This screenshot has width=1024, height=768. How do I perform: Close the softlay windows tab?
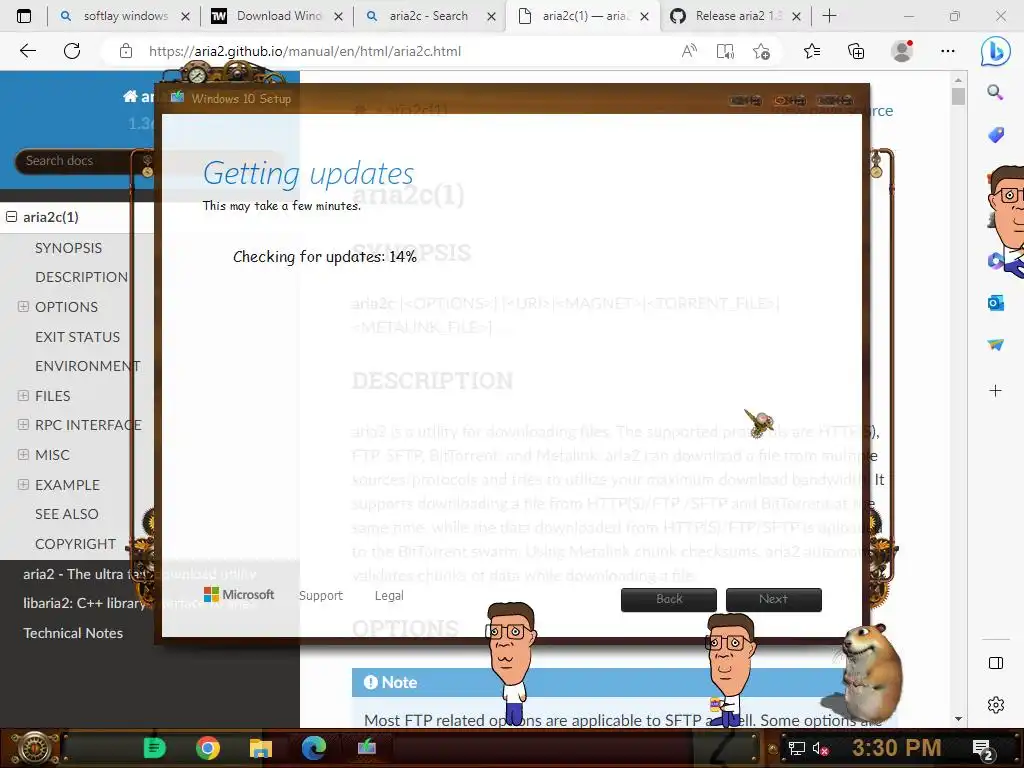[x=185, y=16]
